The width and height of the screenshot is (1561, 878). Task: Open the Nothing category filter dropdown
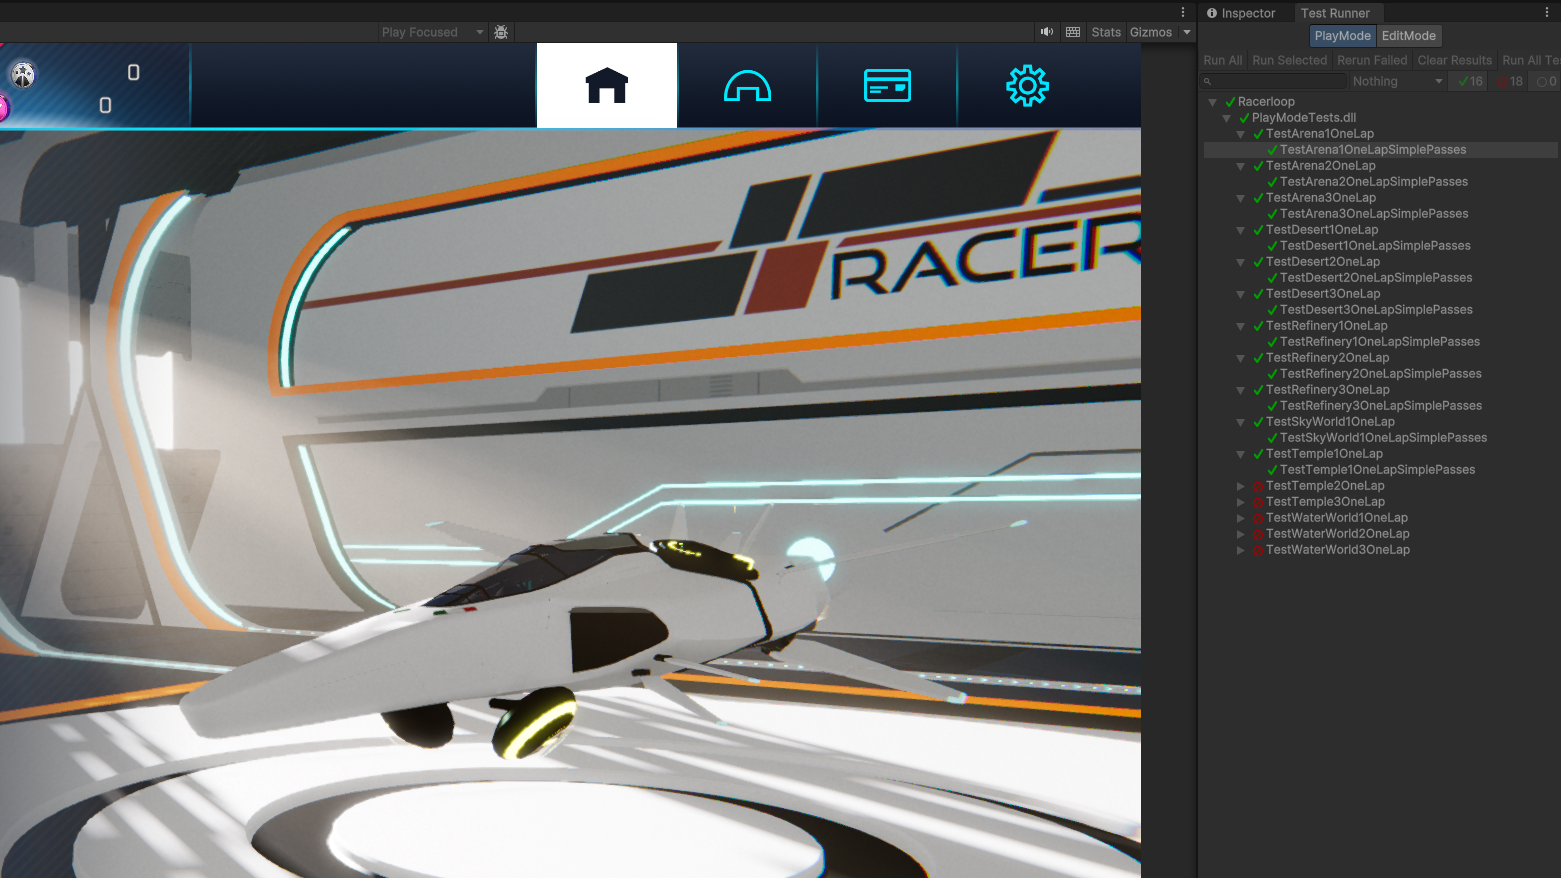[1398, 81]
